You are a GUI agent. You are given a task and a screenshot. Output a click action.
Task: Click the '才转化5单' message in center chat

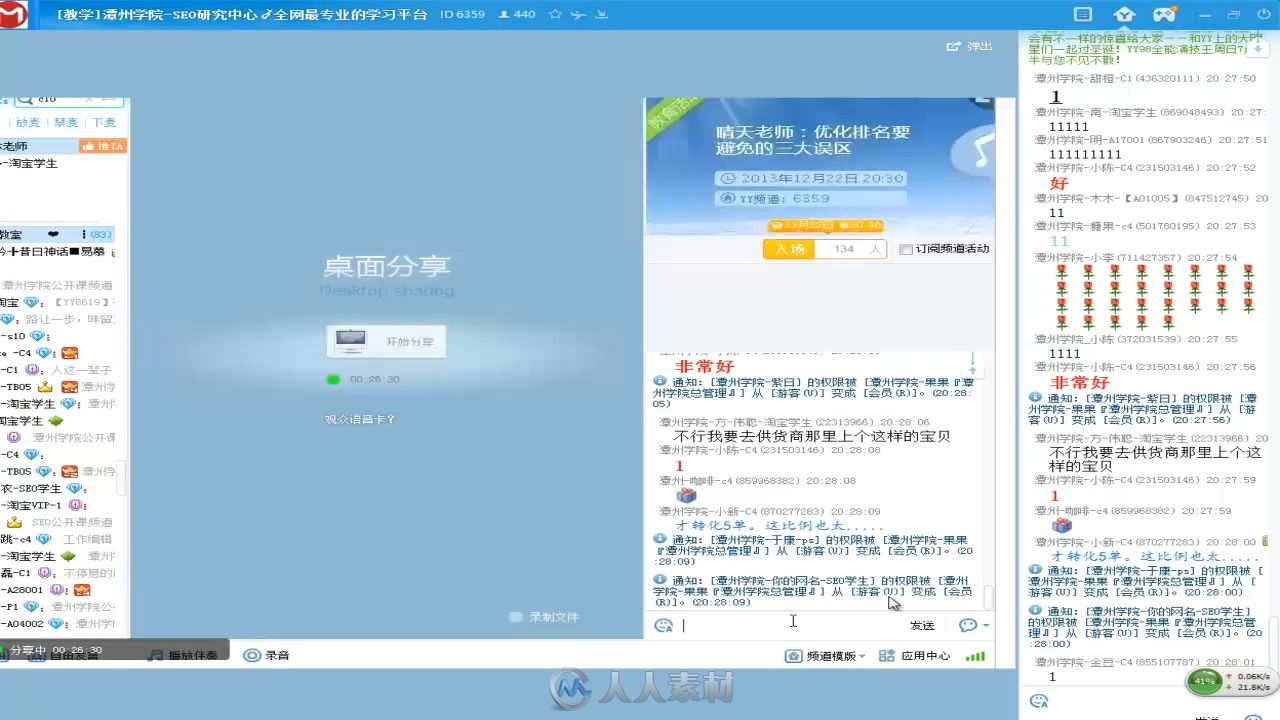[x=780, y=525]
